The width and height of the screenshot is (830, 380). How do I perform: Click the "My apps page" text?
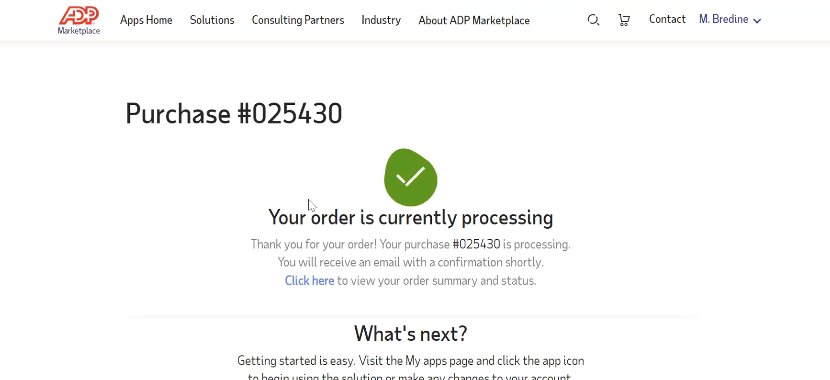[x=440, y=361]
